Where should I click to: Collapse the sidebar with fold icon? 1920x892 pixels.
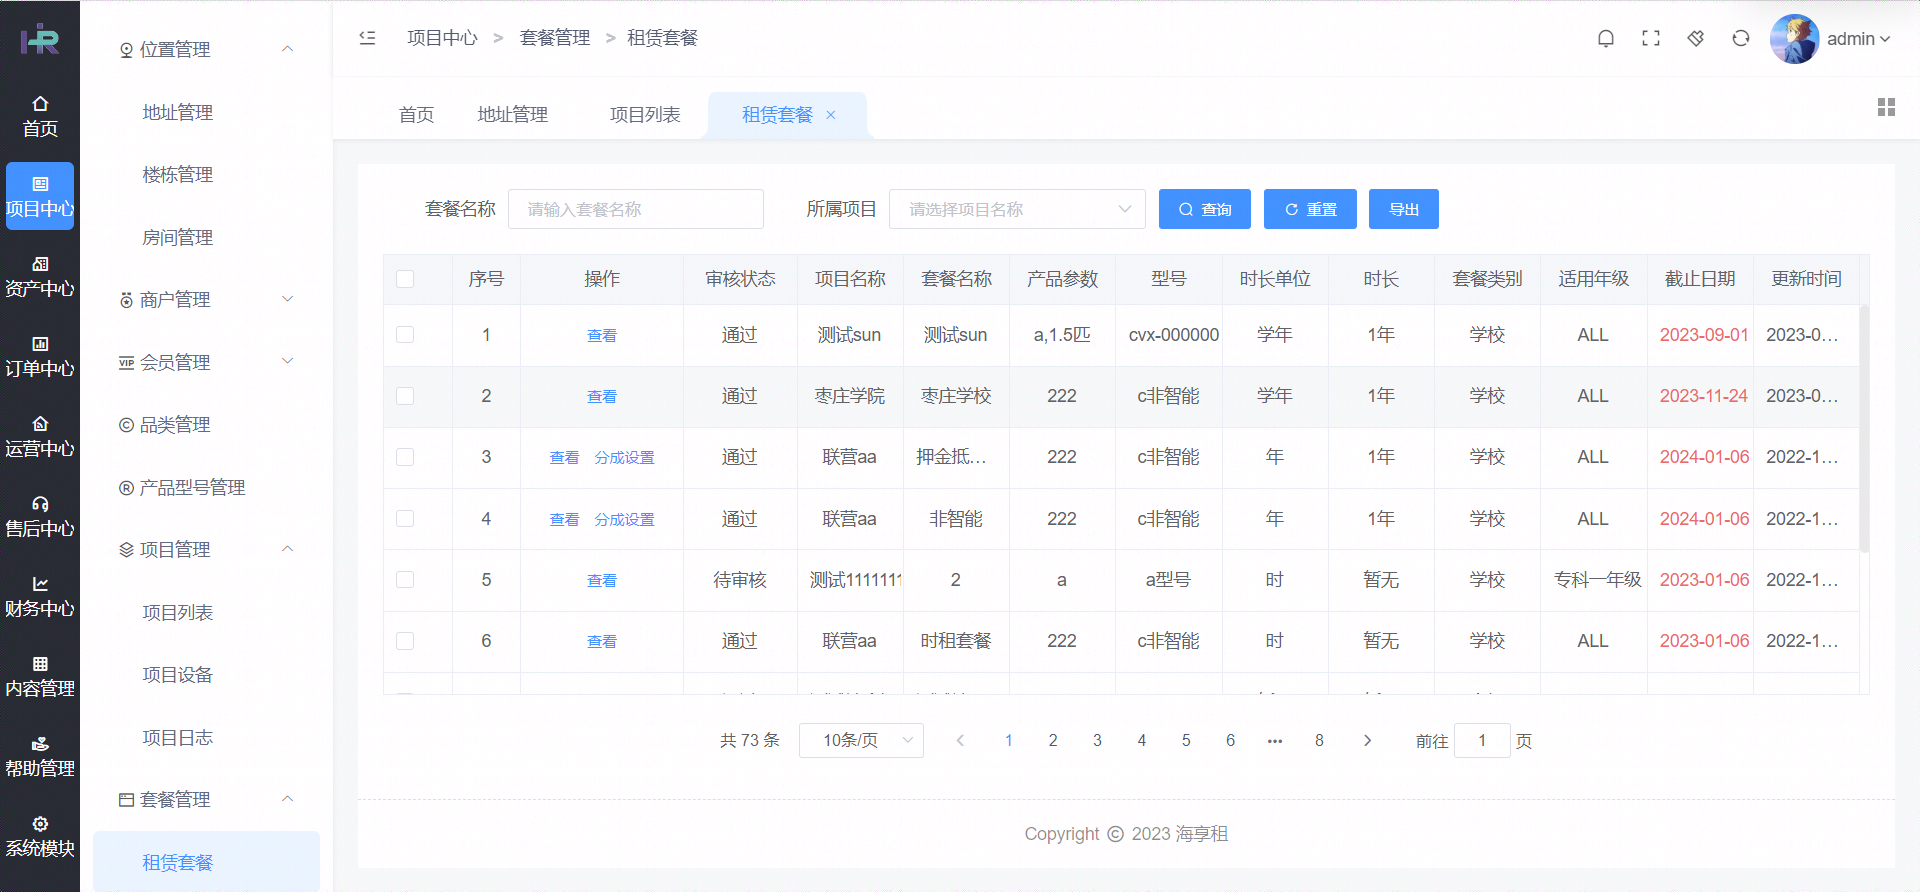pos(367,38)
